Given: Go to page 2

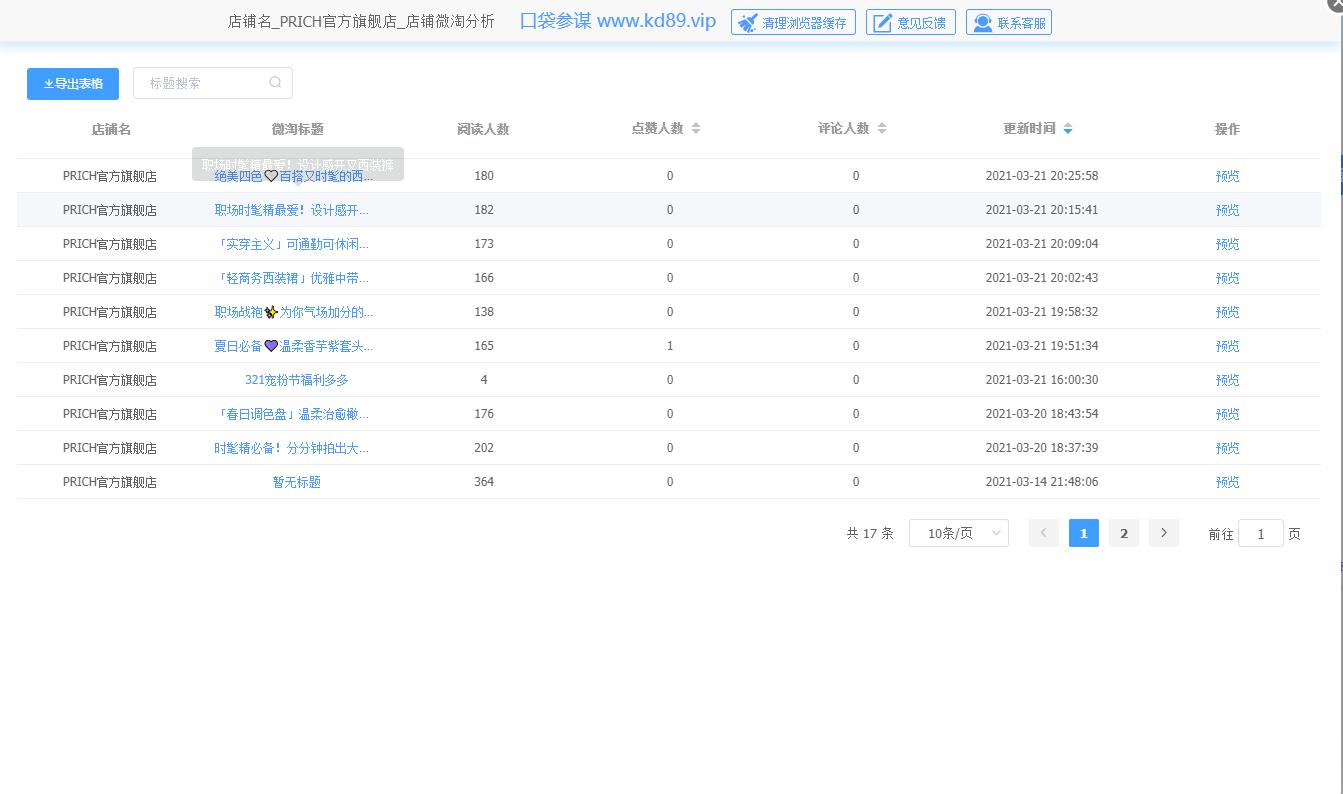Looking at the screenshot, I should 1123,533.
